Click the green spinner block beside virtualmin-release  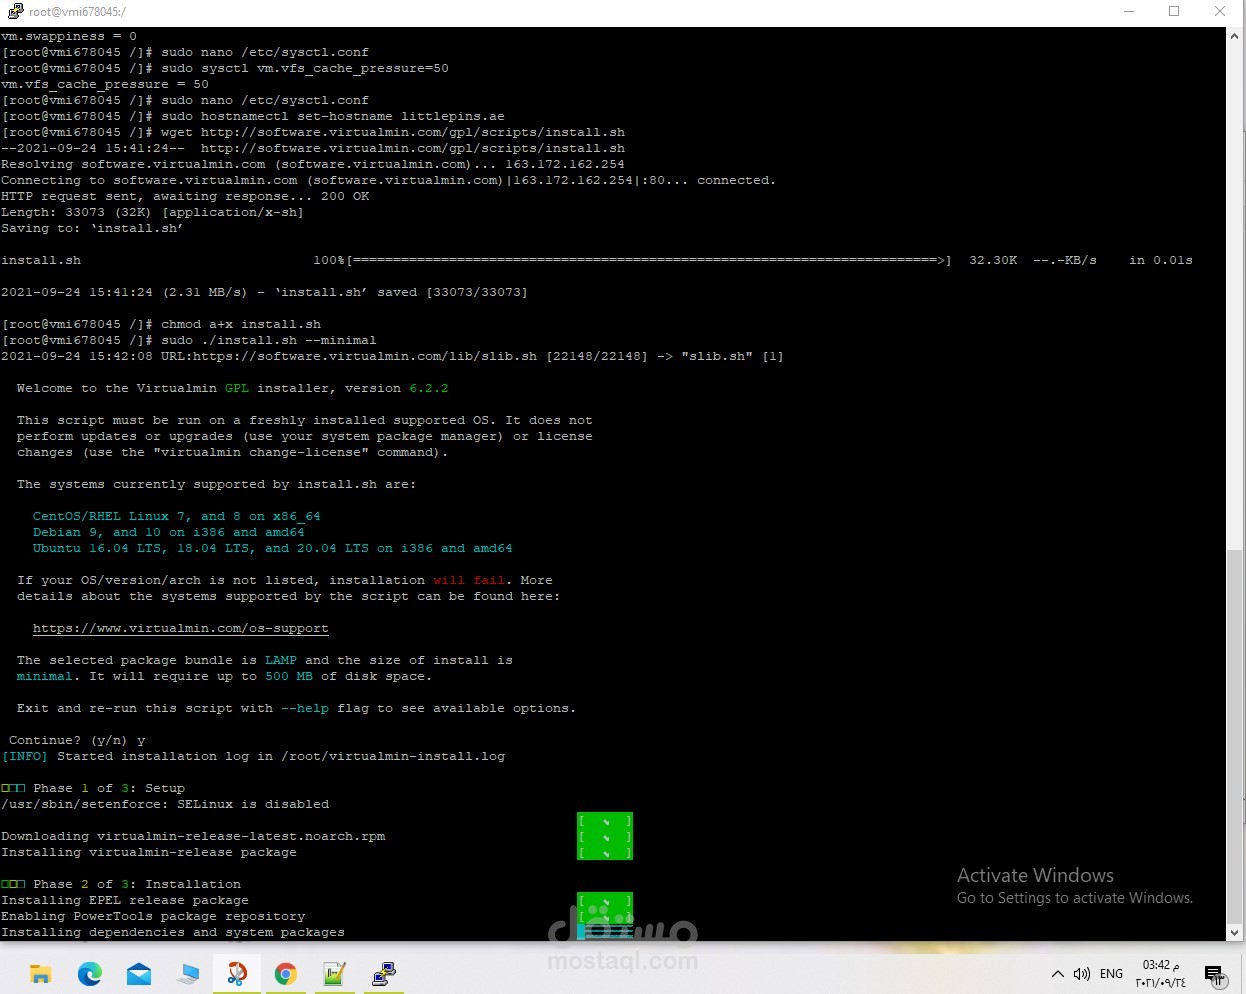tap(605, 836)
